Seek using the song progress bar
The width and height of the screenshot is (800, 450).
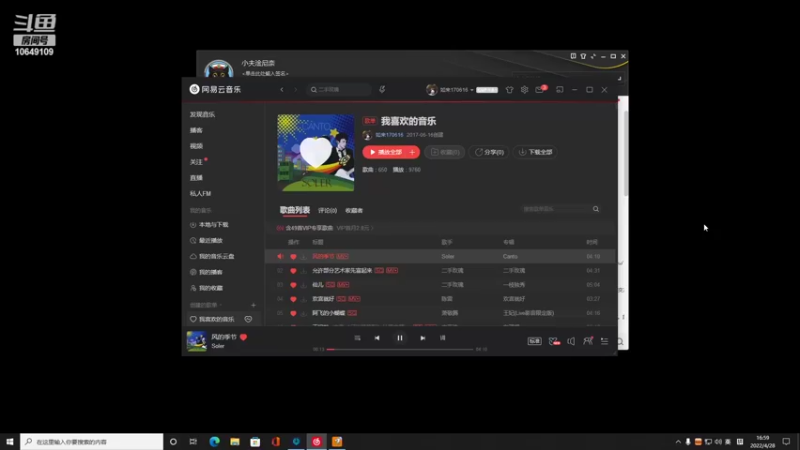tap(400, 349)
